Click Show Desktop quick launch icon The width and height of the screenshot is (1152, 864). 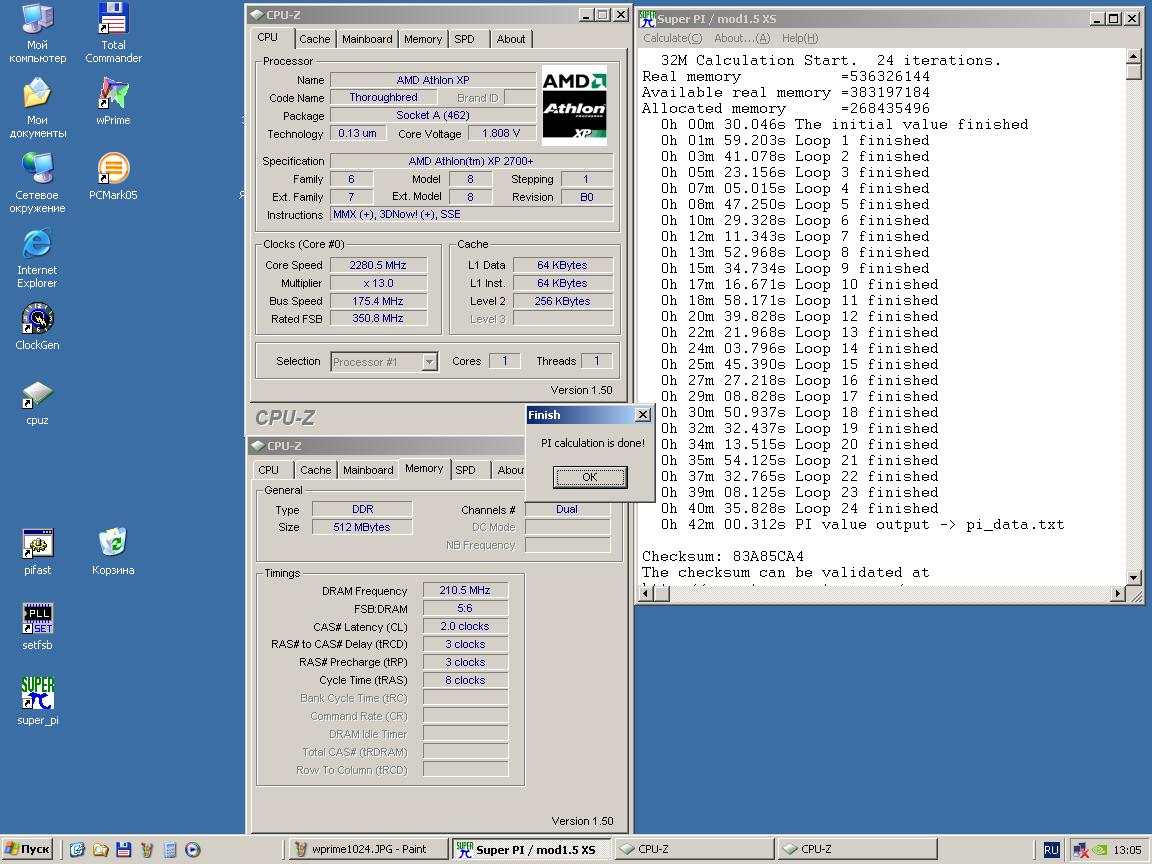click(x=77, y=849)
